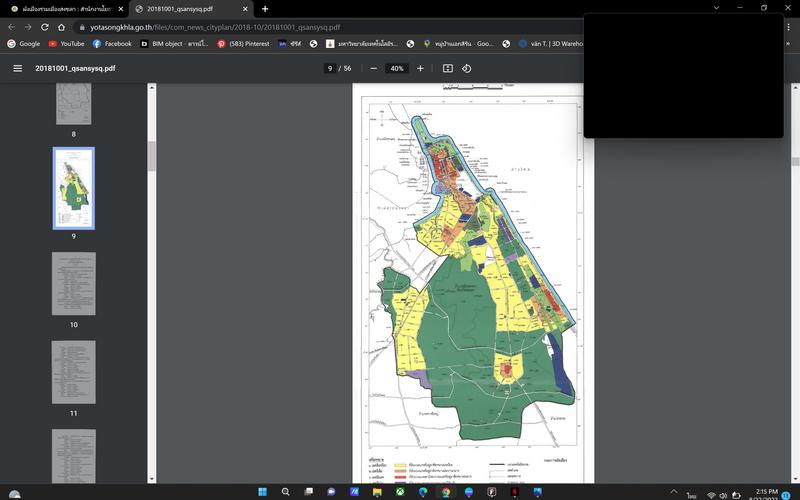Toggle the PDF sidebar menu icon
The image size is (800, 500).
(17, 68)
